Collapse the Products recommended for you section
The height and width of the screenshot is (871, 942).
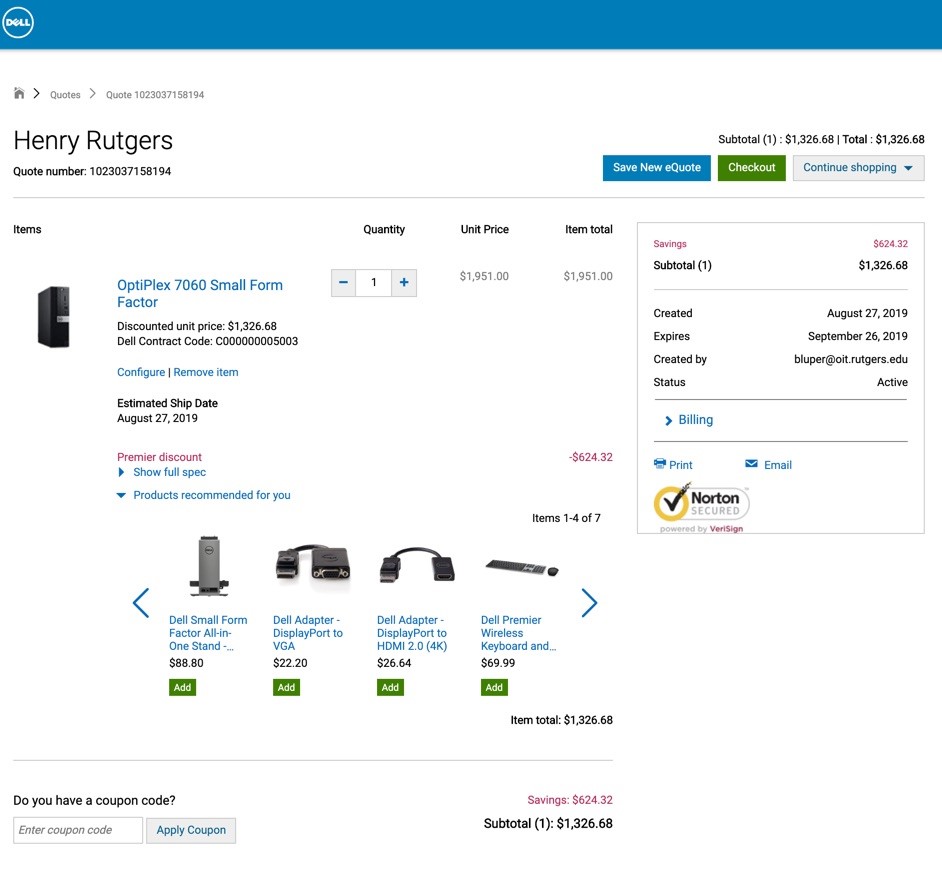click(x=203, y=495)
